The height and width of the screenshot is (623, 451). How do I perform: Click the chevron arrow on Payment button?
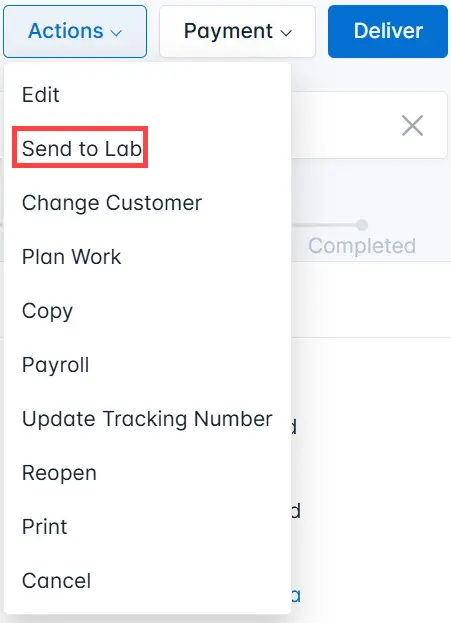(x=286, y=33)
